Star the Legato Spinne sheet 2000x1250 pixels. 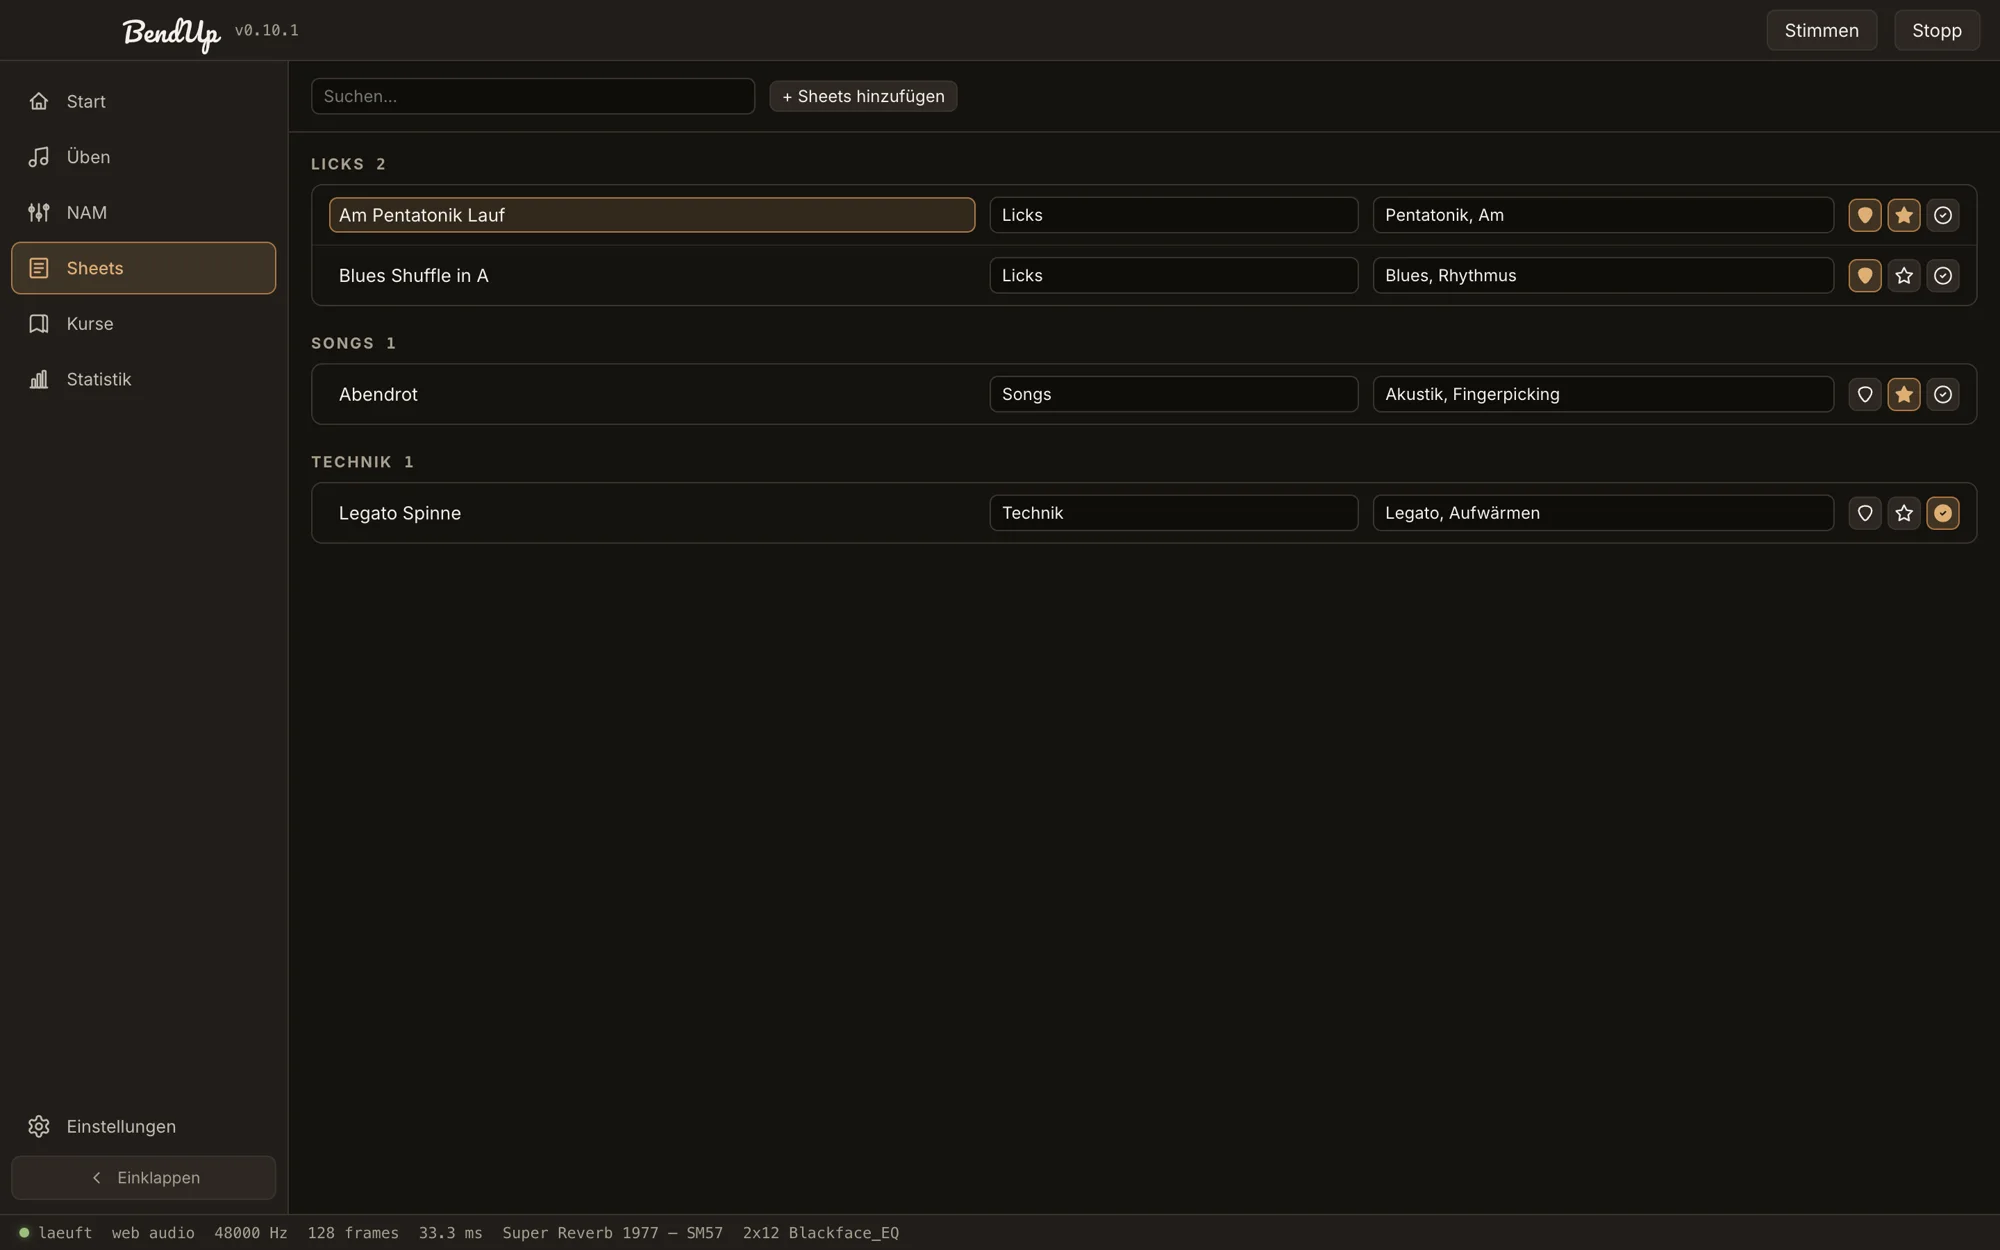[x=1904, y=513]
